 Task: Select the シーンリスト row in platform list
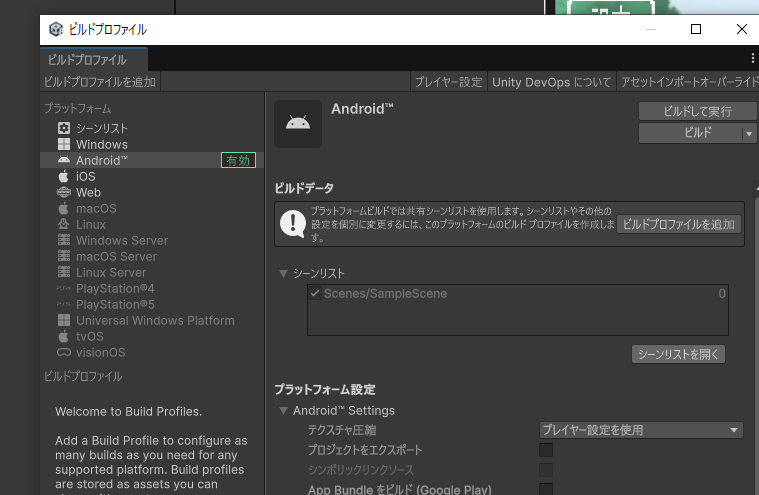152,128
